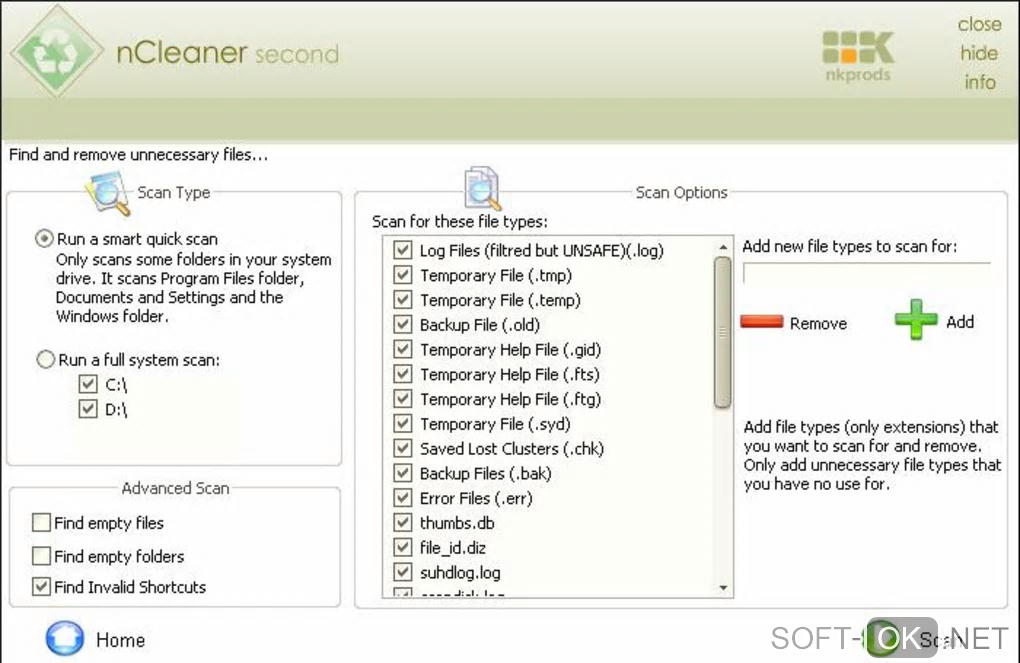1020x663 pixels.
Task: Uncheck the C:\ drive checkbox
Action: pos(88,384)
